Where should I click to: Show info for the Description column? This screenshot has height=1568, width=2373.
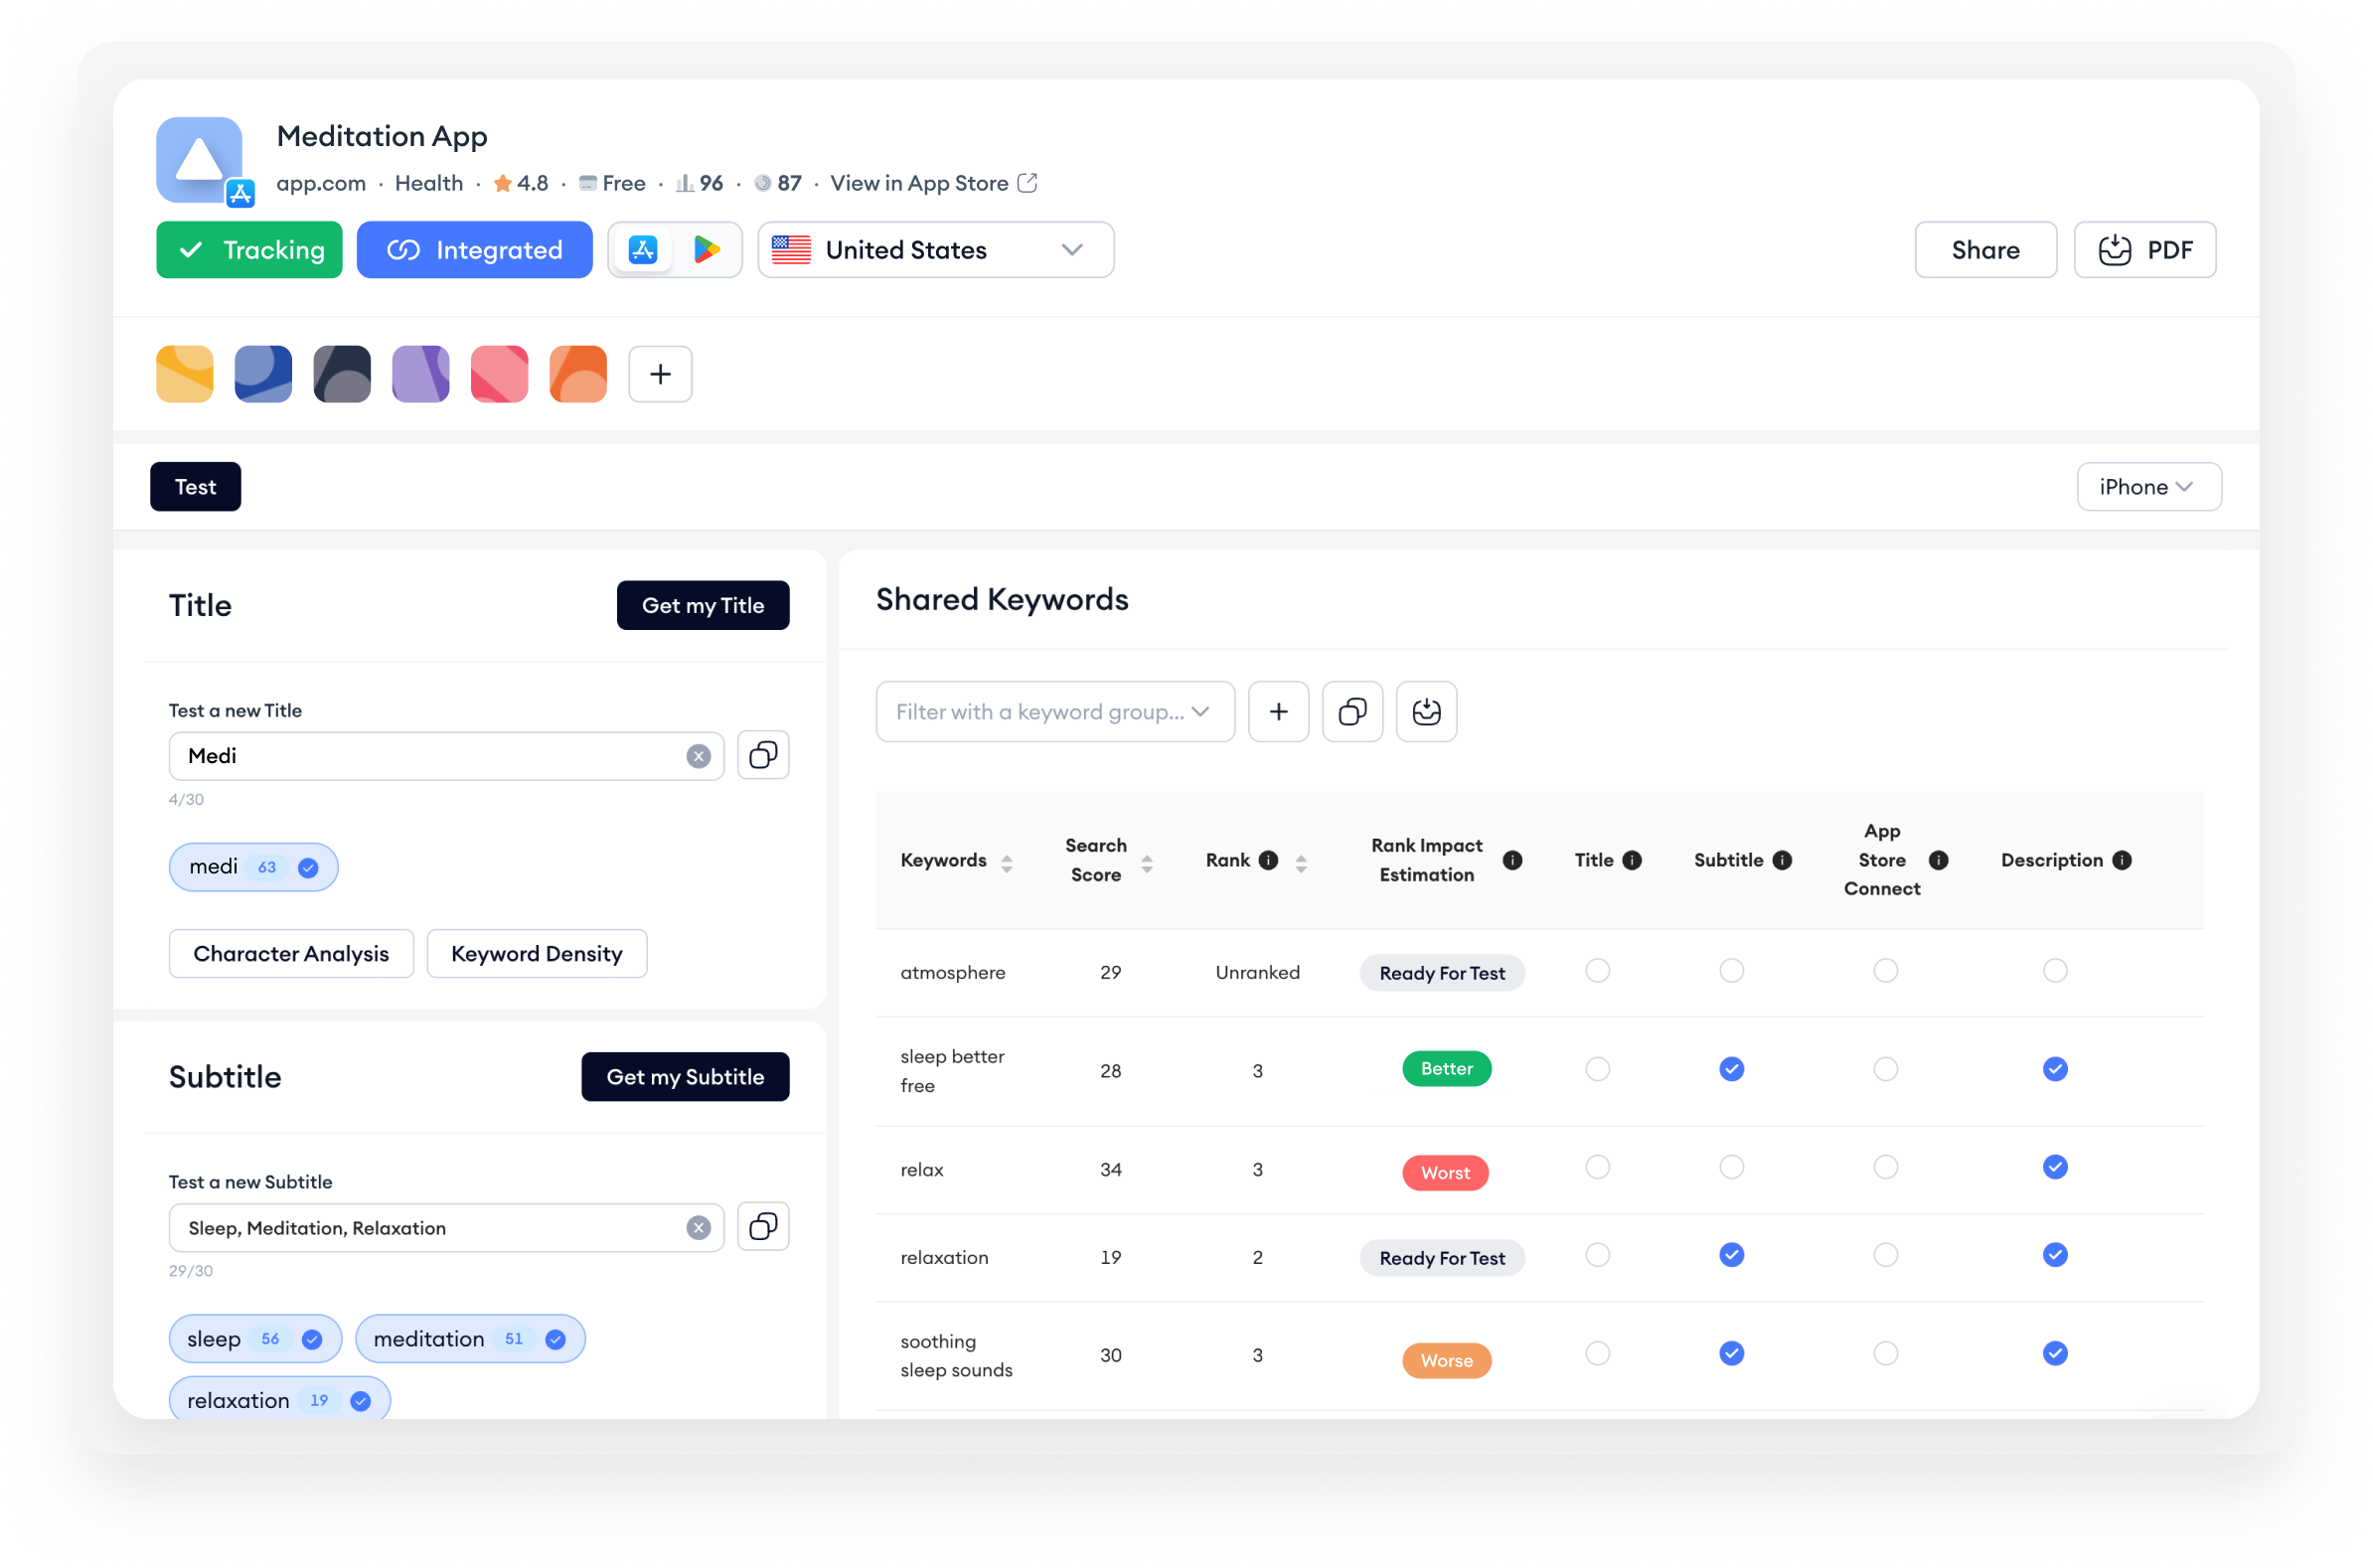(x=2122, y=860)
